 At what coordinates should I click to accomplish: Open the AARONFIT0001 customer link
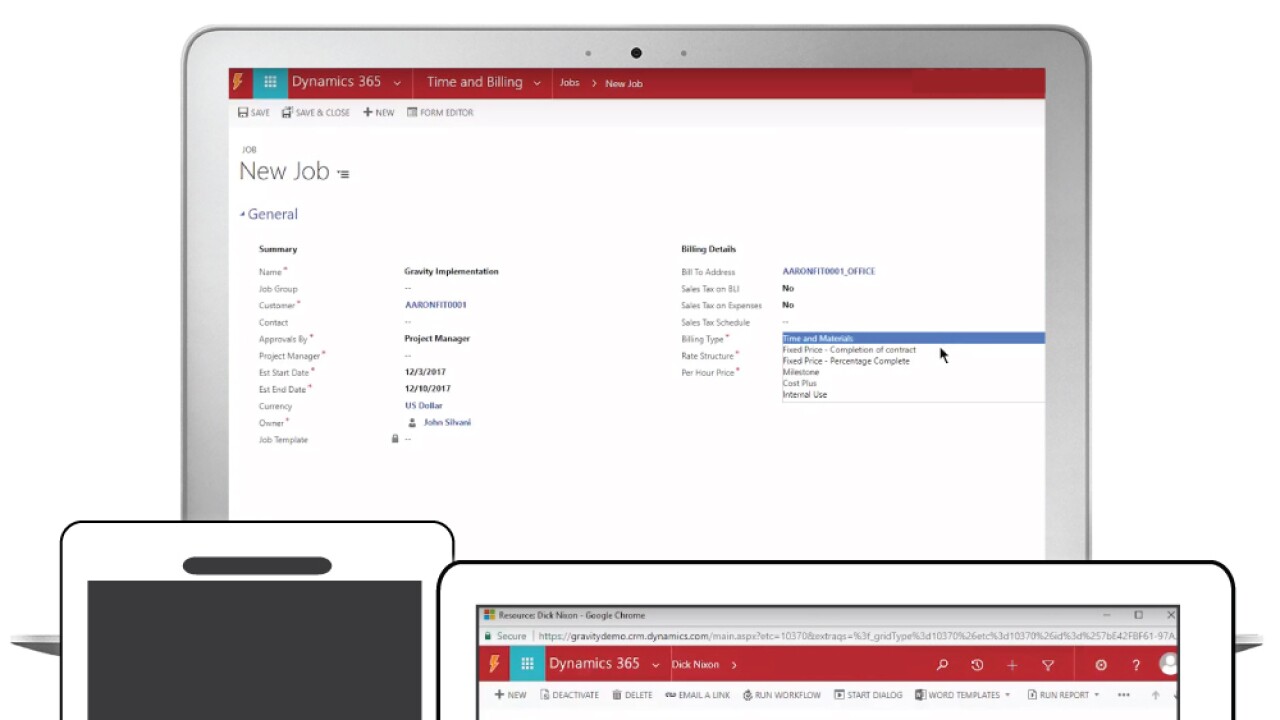tap(435, 305)
